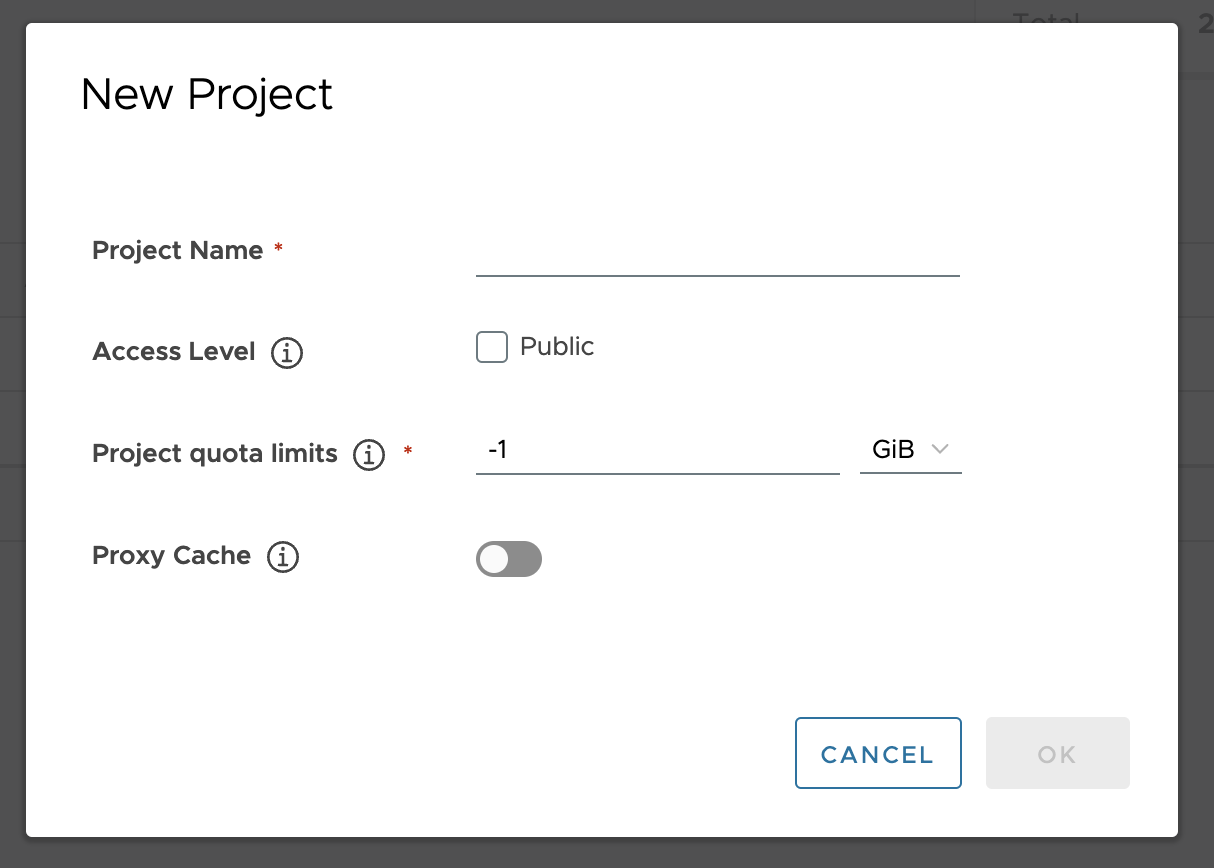The height and width of the screenshot is (868, 1214).
Task: Select the storage unit selector
Action: click(x=910, y=449)
